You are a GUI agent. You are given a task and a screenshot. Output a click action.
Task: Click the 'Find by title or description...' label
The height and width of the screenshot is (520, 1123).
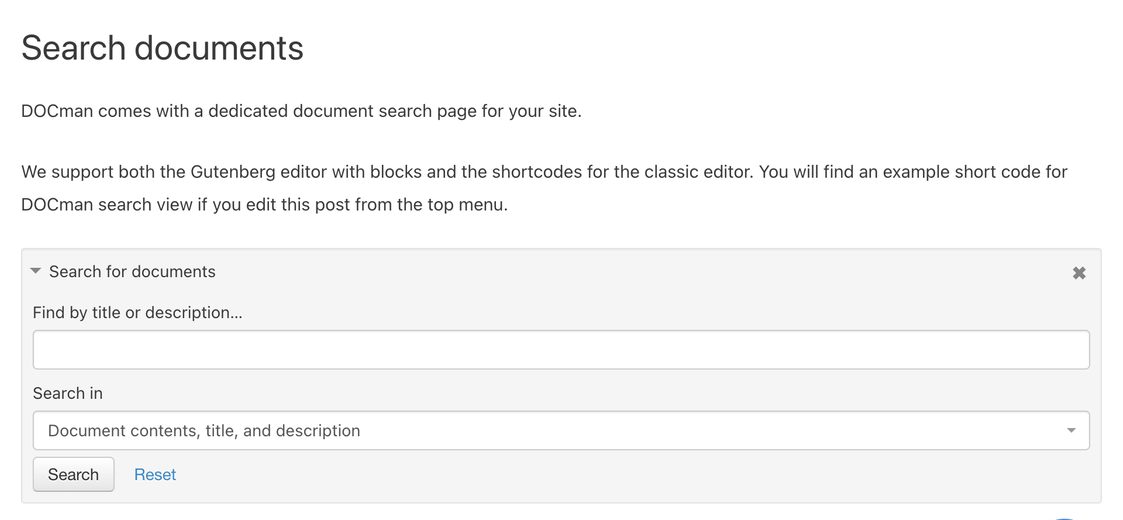coord(138,312)
